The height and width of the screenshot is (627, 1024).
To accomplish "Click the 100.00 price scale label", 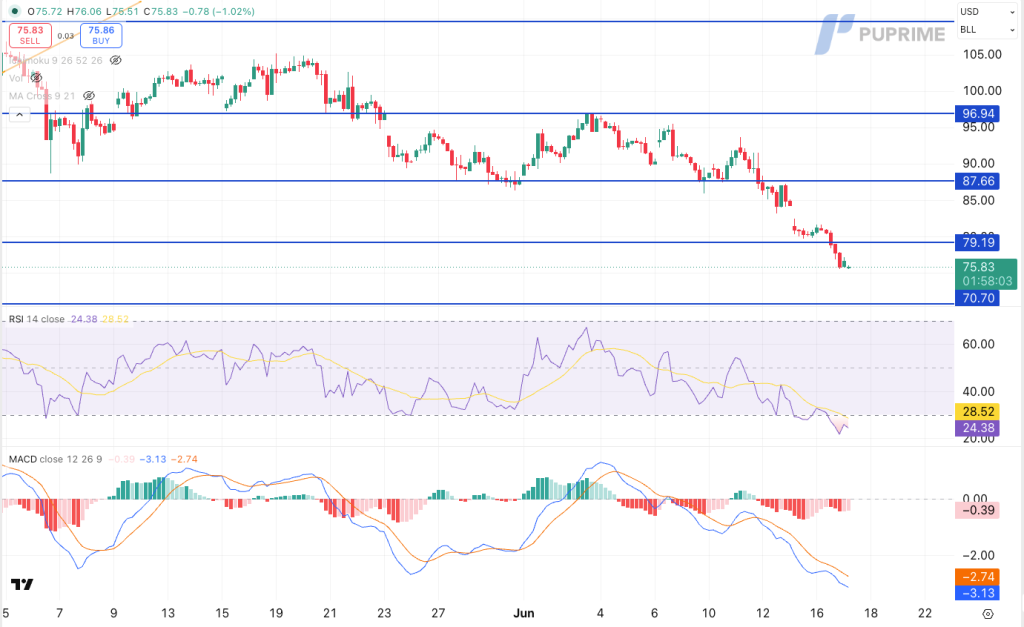I will (x=982, y=91).
